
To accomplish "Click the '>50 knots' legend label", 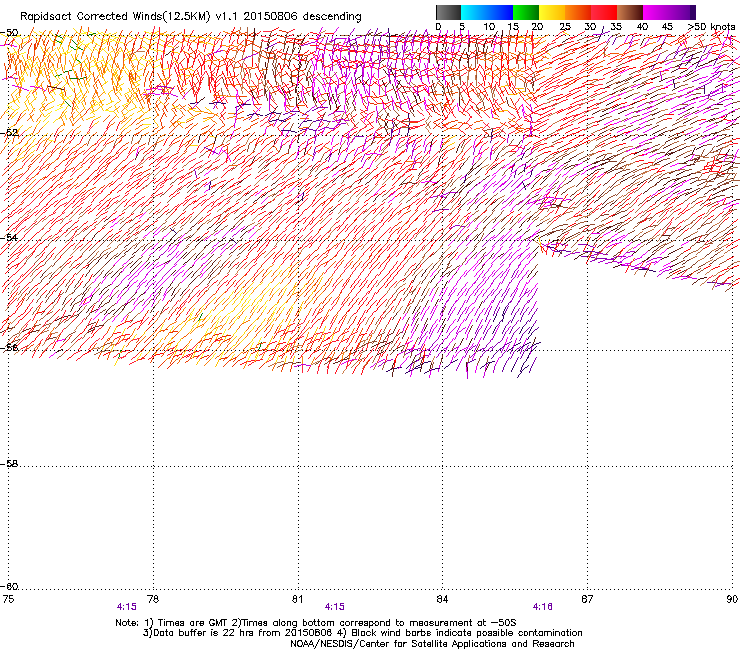I will pyautogui.click(x=711, y=27).
